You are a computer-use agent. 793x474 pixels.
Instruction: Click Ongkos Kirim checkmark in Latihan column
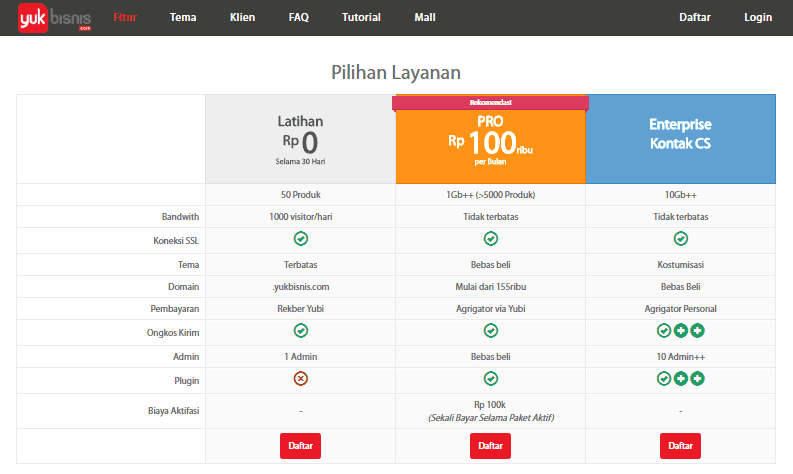(300, 330)
